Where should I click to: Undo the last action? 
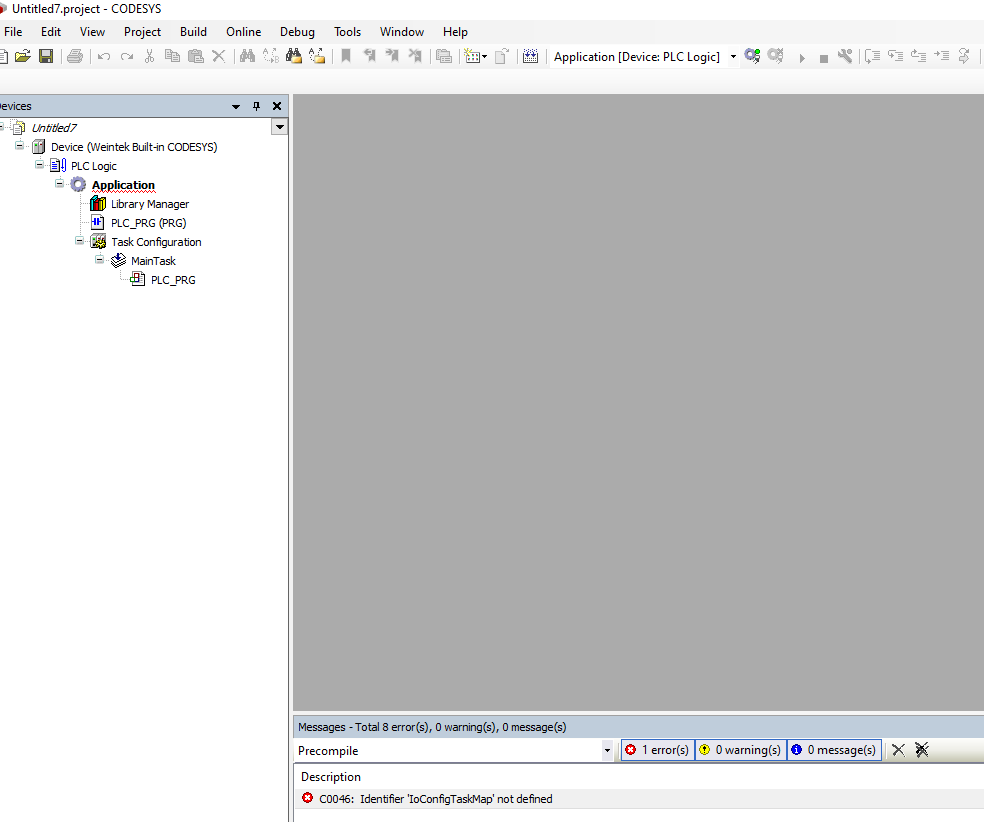pos(104,56)
